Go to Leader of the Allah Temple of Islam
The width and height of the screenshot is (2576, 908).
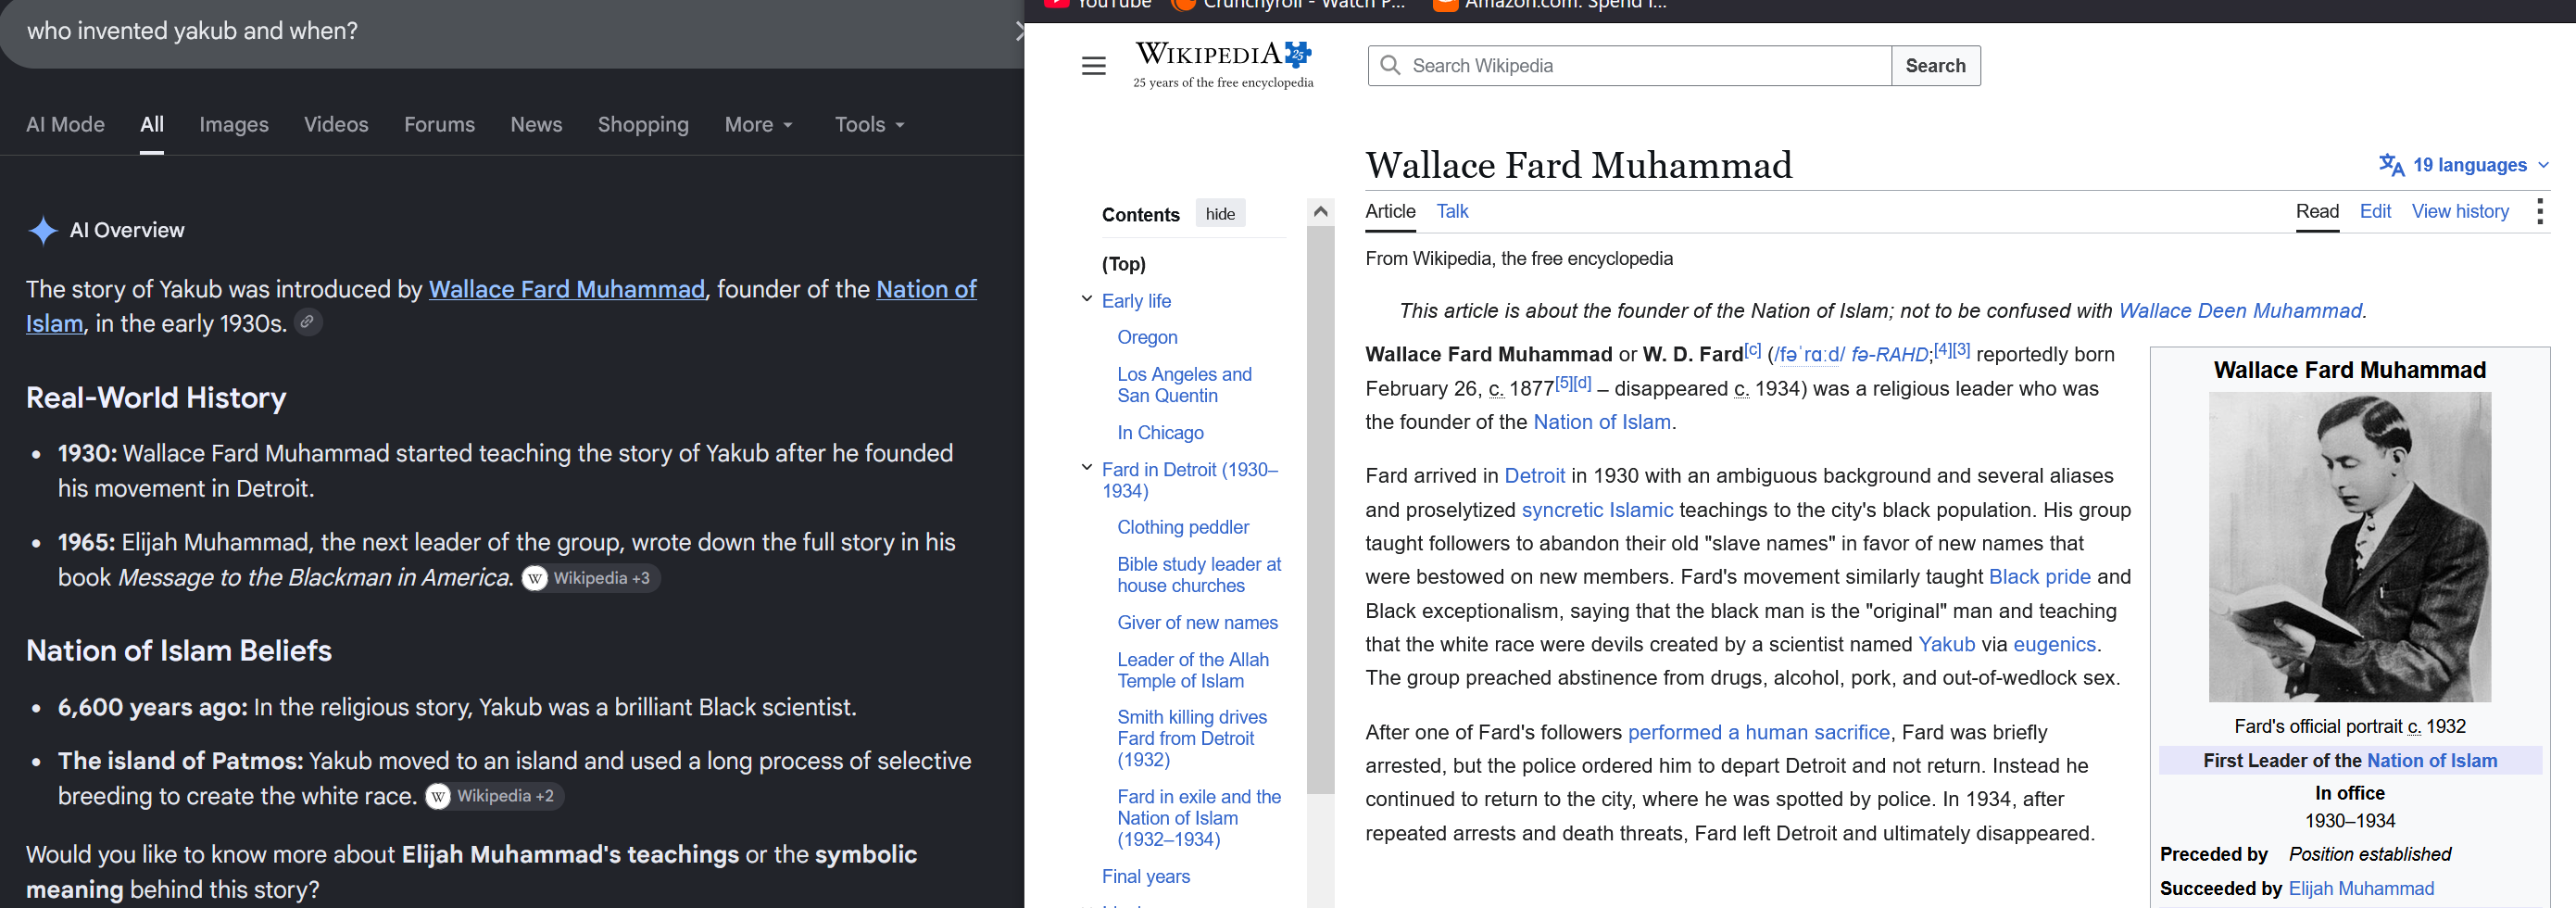[x=1193, y=670]
